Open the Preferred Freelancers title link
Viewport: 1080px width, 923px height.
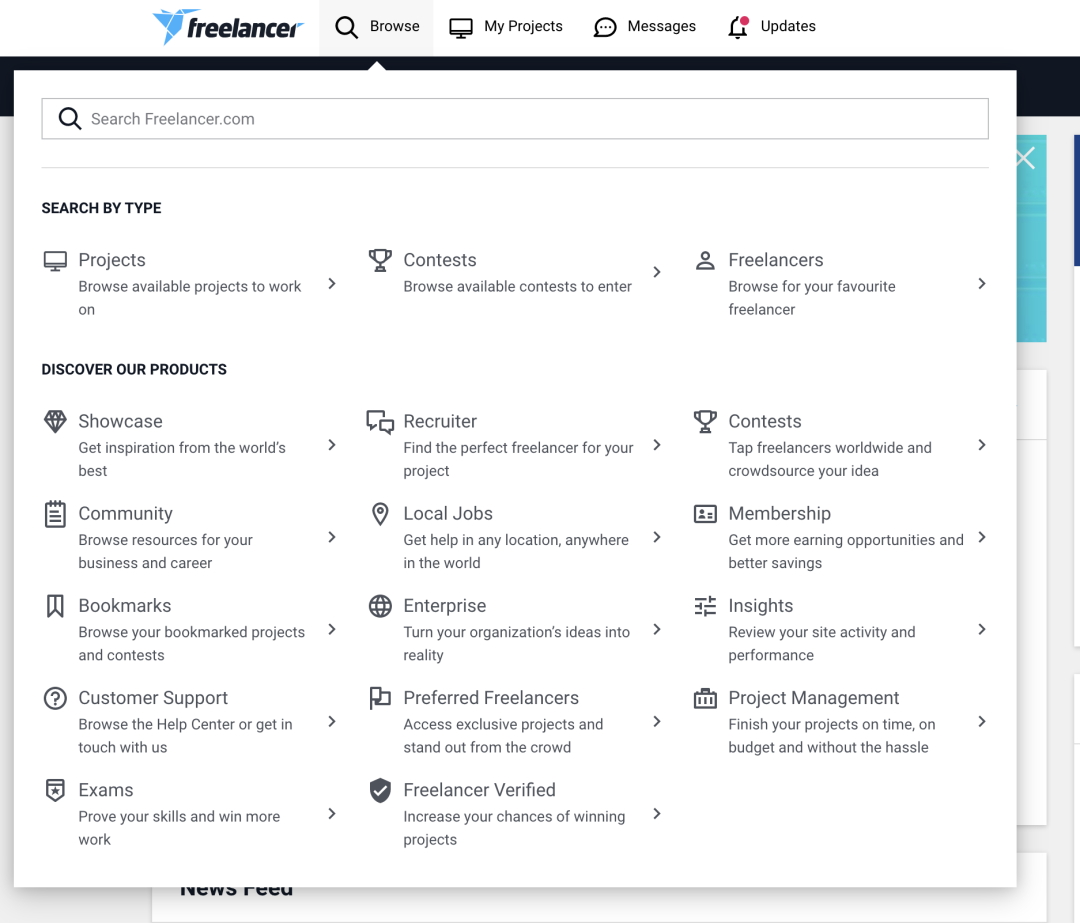tap(491, 698)
